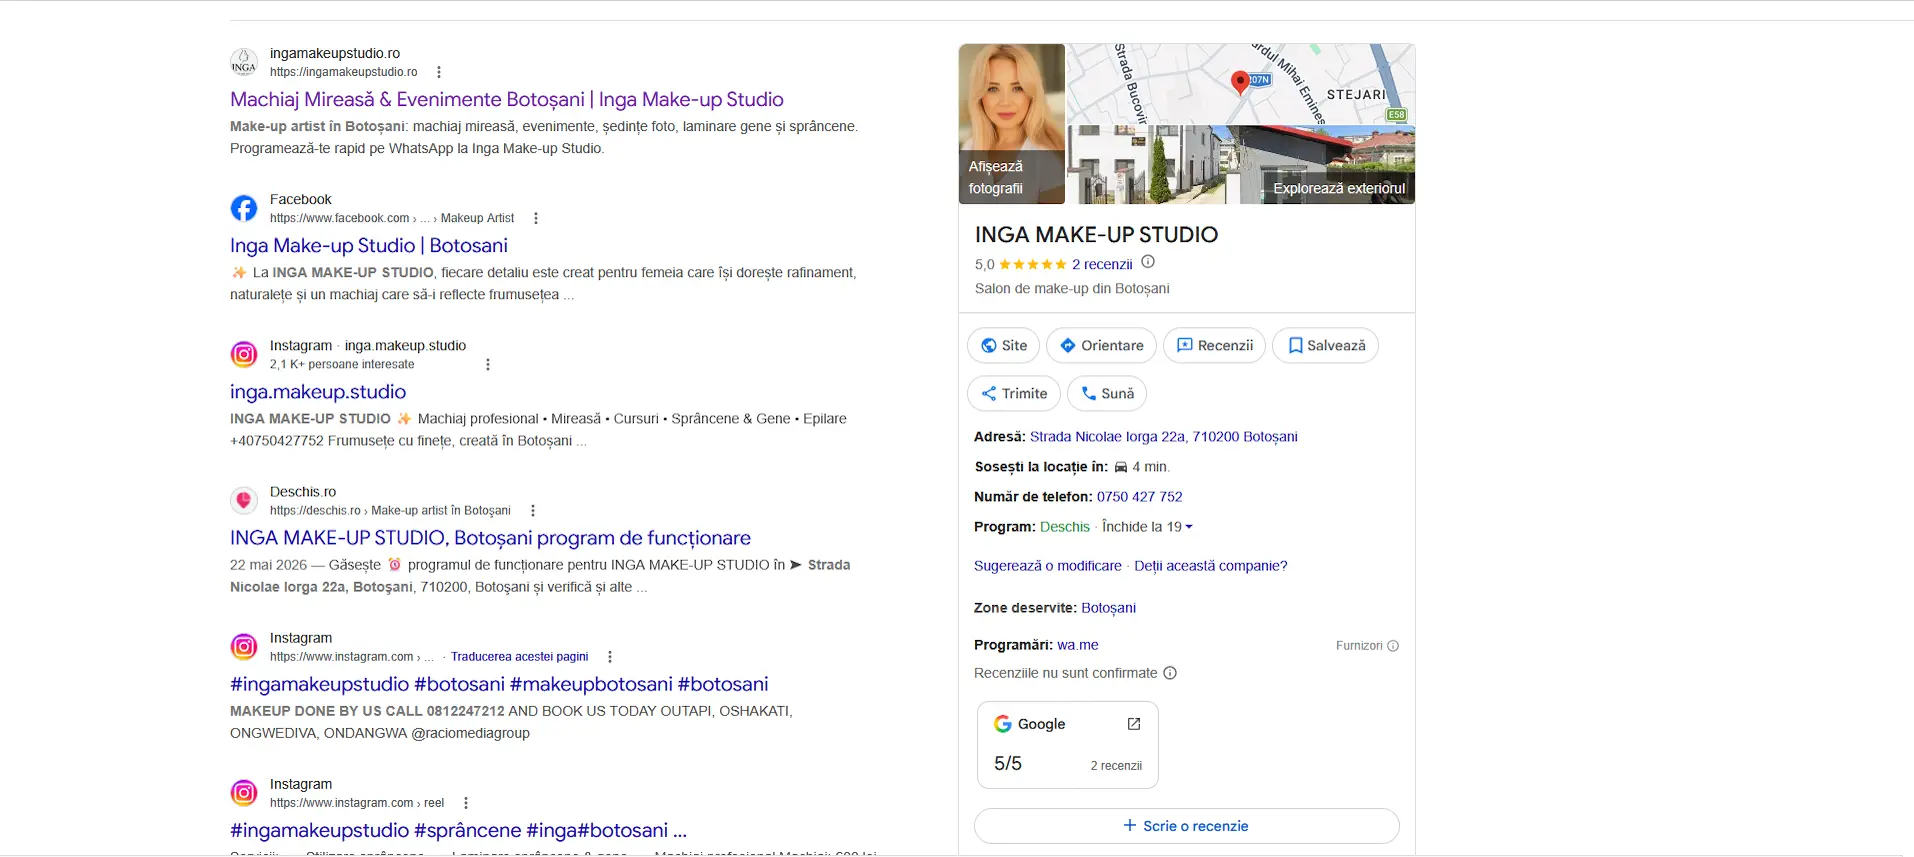Get directions with Orientare button
Screen dimensions: 1914x857
tap(1101, 345)
